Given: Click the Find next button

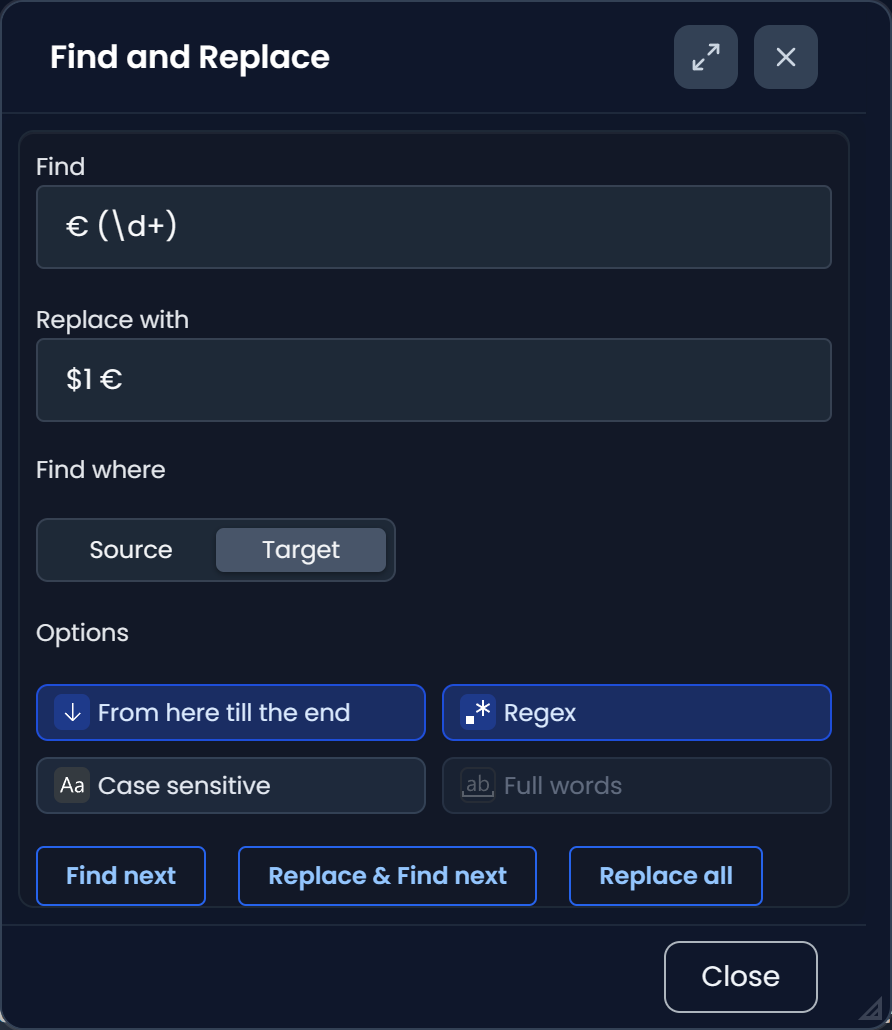Looking at the screenshot, I should pyautogui.click(x=120, y=876).
